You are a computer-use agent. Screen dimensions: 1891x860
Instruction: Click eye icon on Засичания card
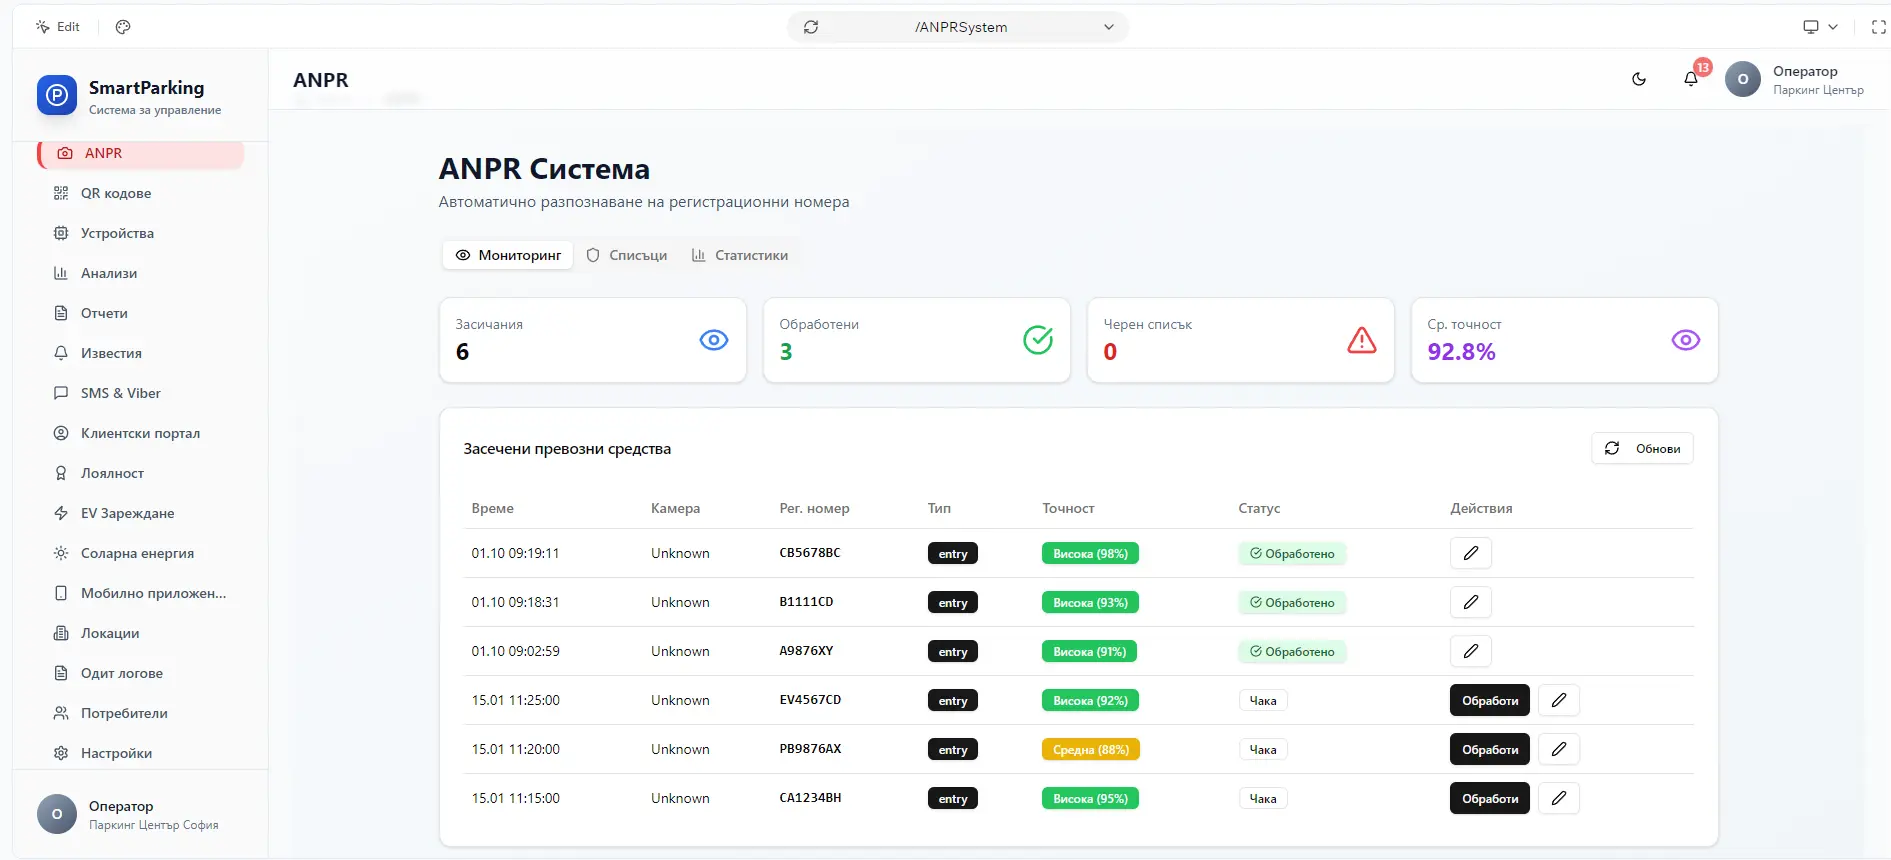click(x=714, y=340)
